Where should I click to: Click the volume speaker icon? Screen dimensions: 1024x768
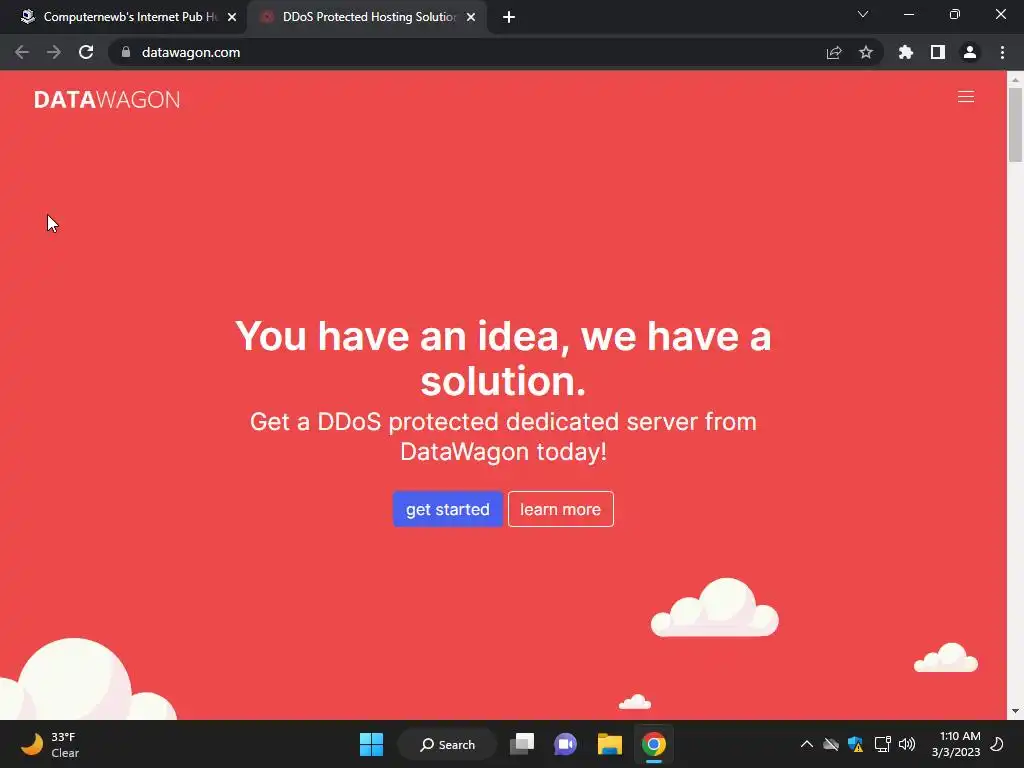tap(906, 744)
